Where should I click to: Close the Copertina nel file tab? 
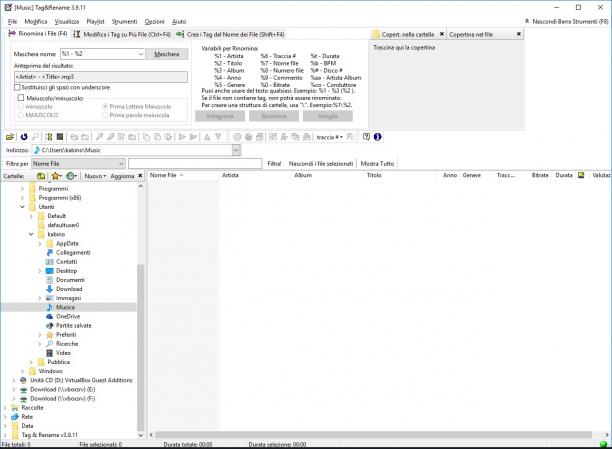pyautogui.click(x=519, y=34)
